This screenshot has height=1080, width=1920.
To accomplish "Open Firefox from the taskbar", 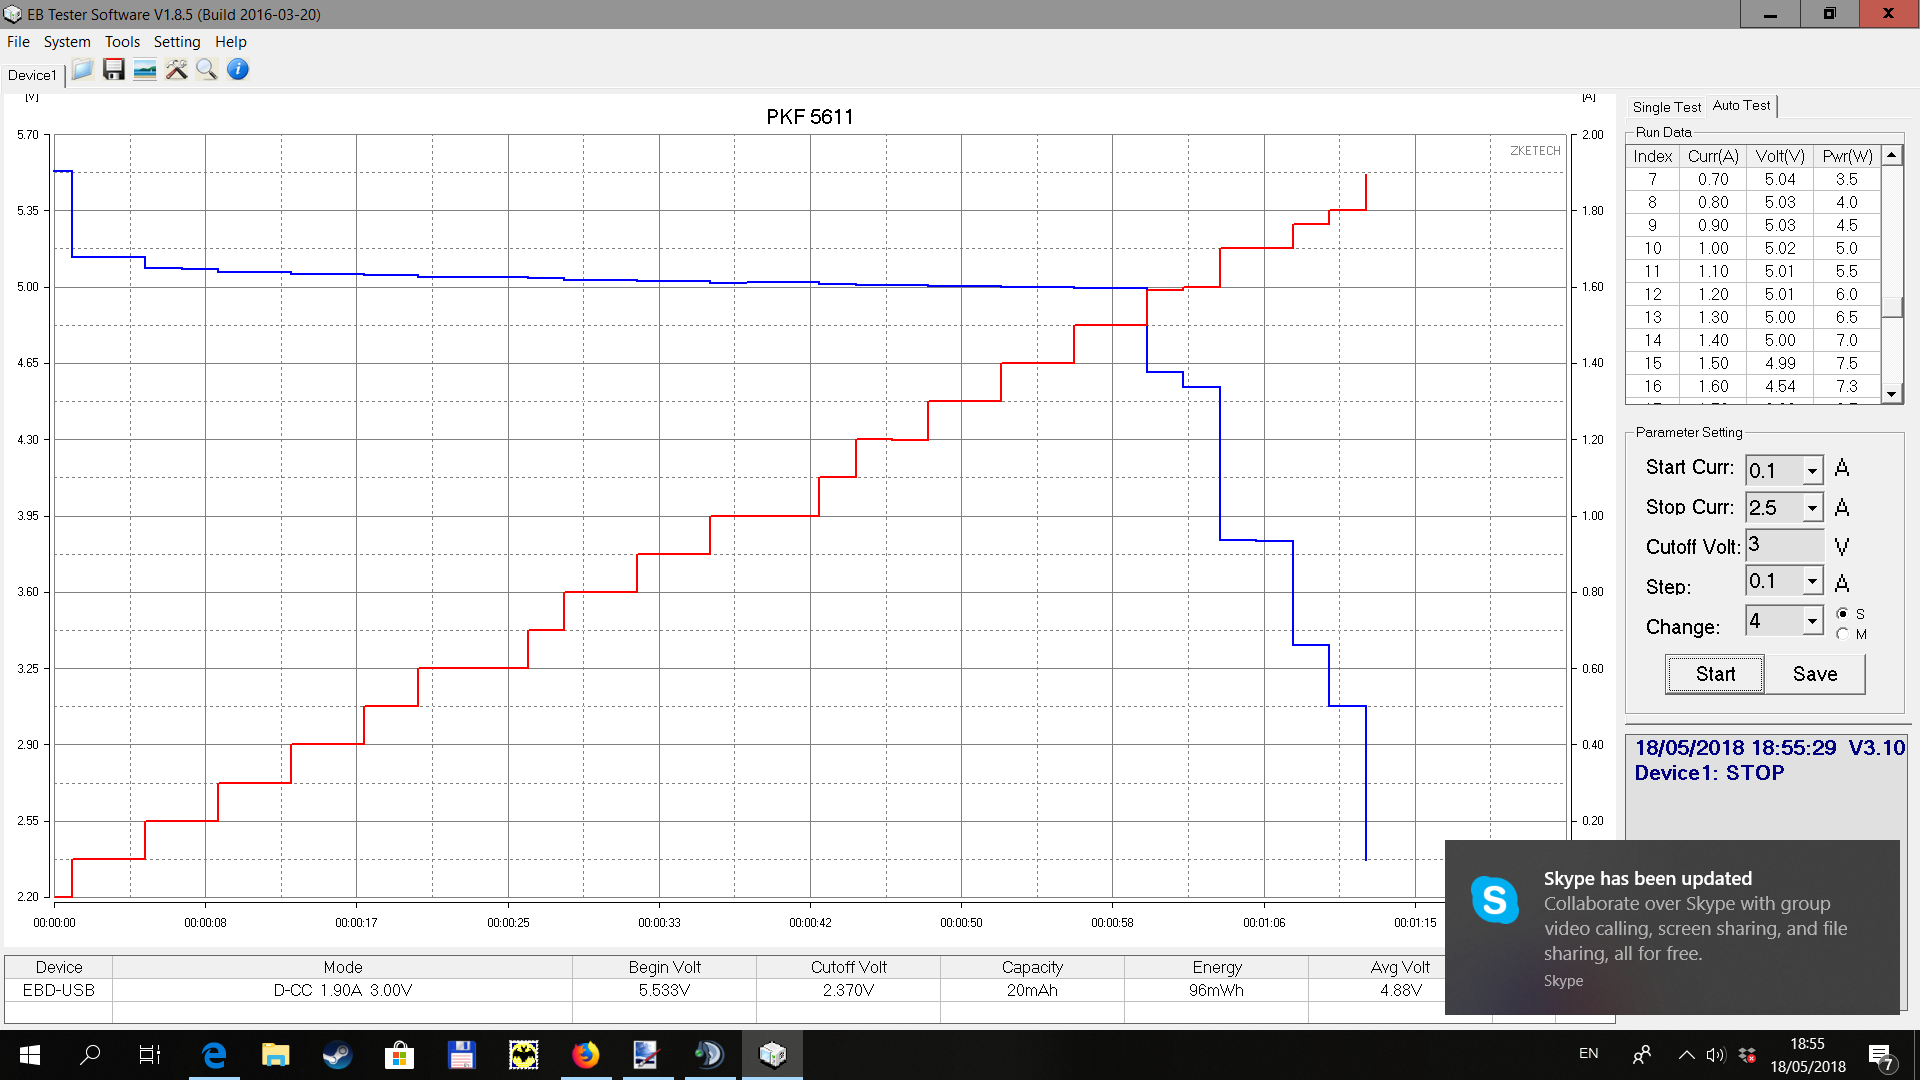I will pos(585,1054).
